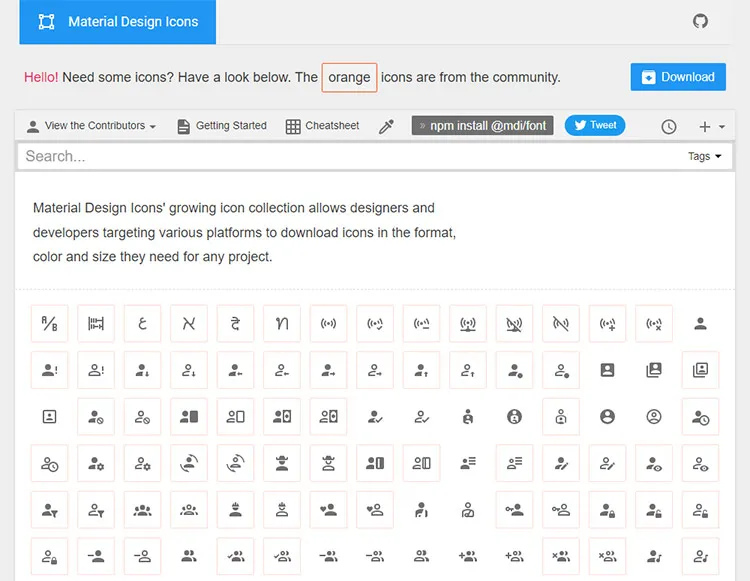Image resolution: width=750 pixels, height=581 pixels.
Task: Choose the filled account group icon
Action: 142,510
